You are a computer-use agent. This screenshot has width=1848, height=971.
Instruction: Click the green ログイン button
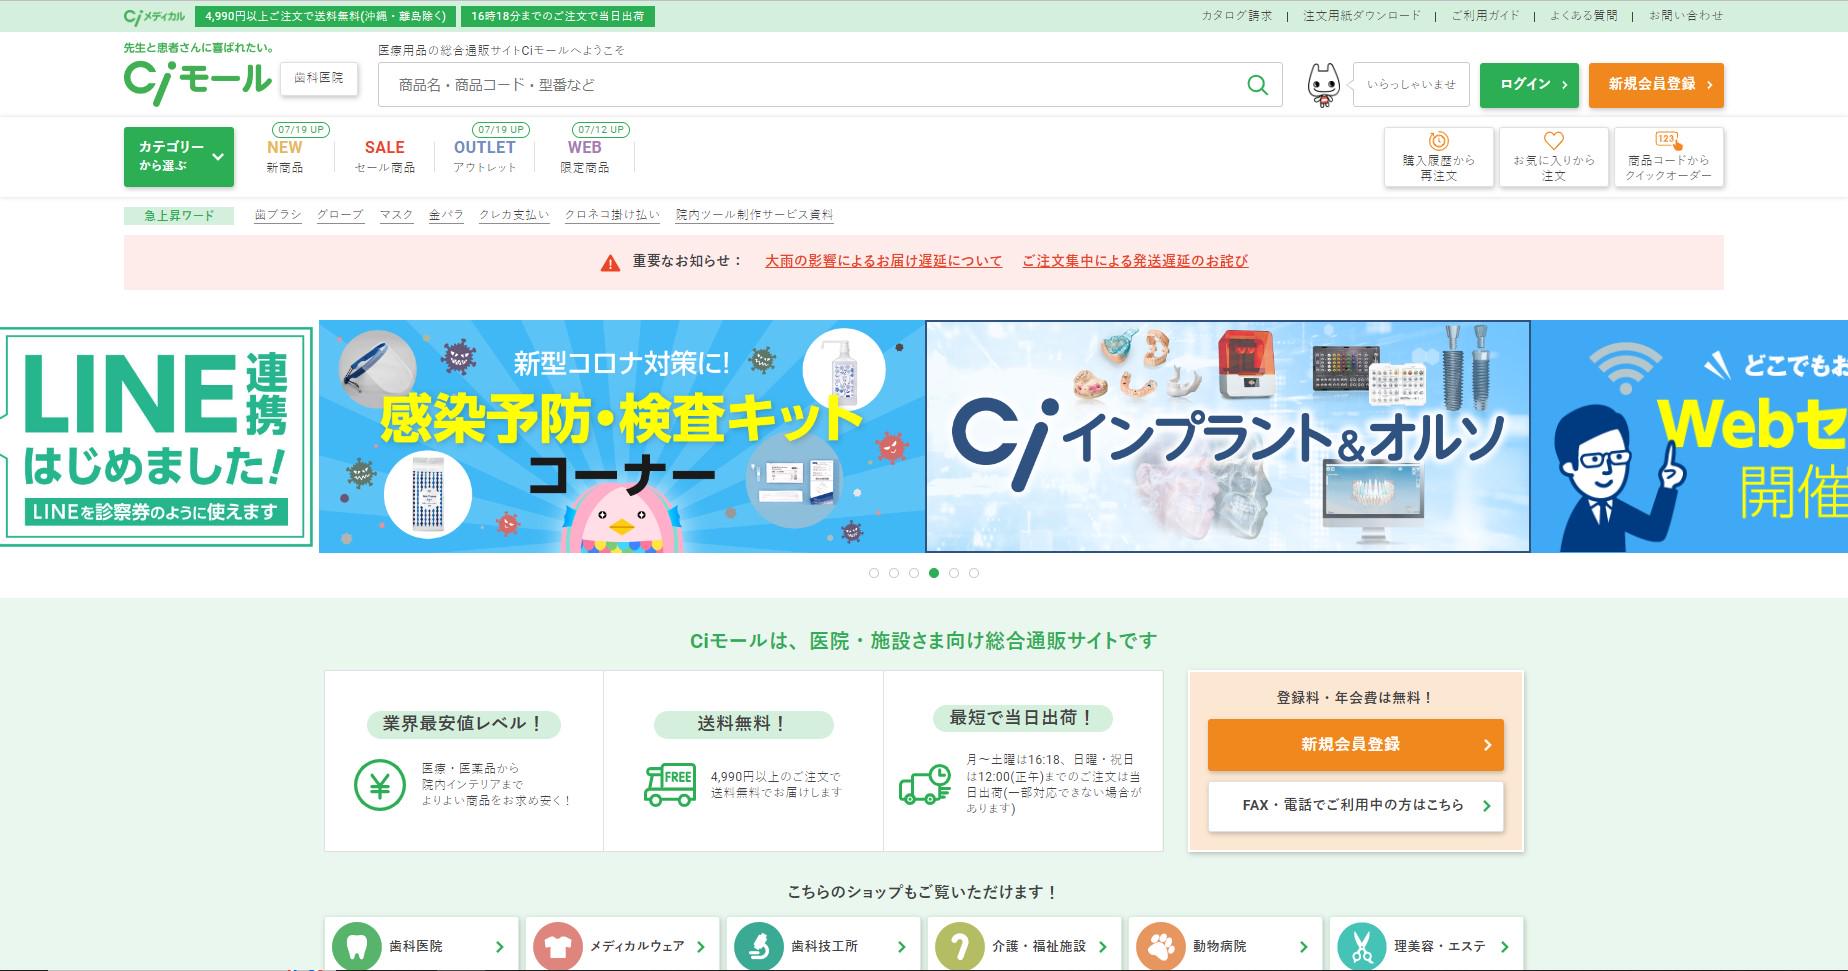coord(1529,85)
